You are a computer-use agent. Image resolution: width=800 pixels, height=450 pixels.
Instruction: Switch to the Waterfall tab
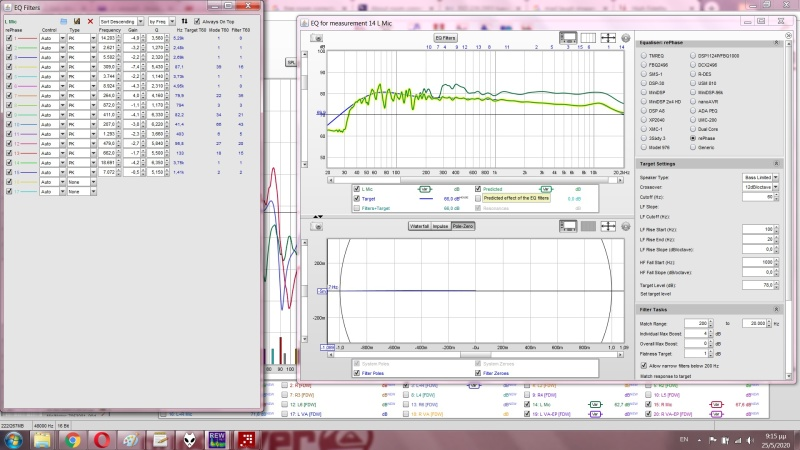(x=419, y=226)
